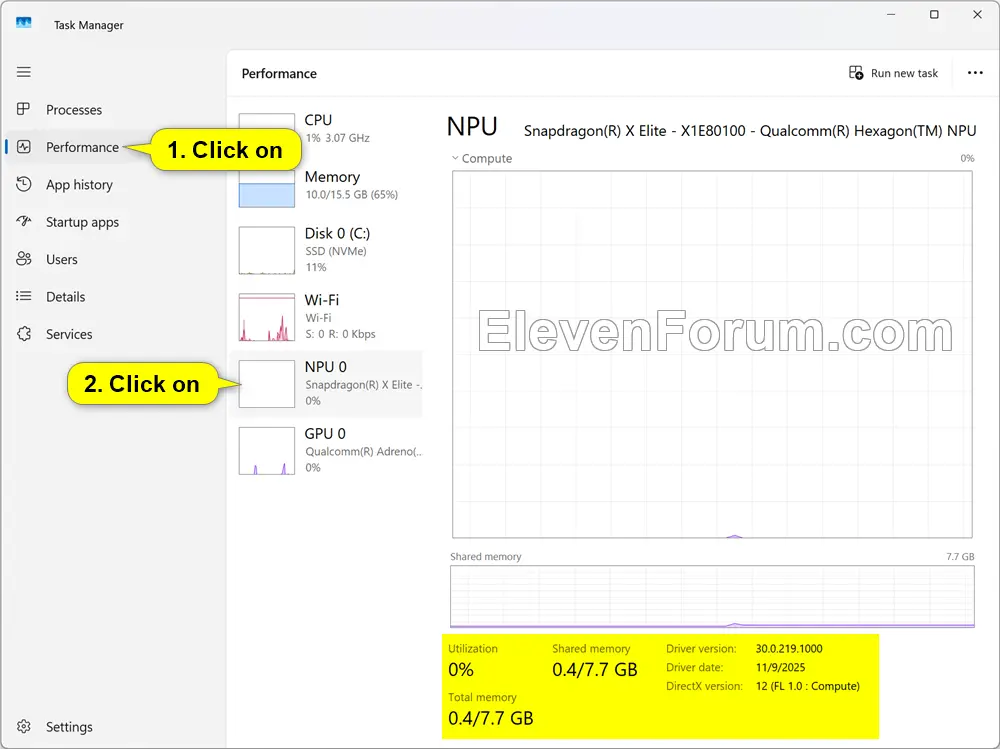The height and width of the screenshot is (749, 1000).
Task: Click the Users people icon
Action: point(24,259)
